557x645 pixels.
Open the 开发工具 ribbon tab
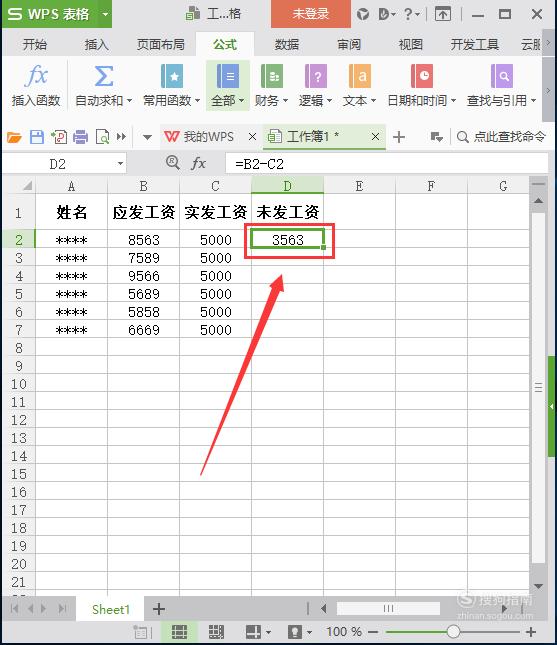click(x=475, y=44)
